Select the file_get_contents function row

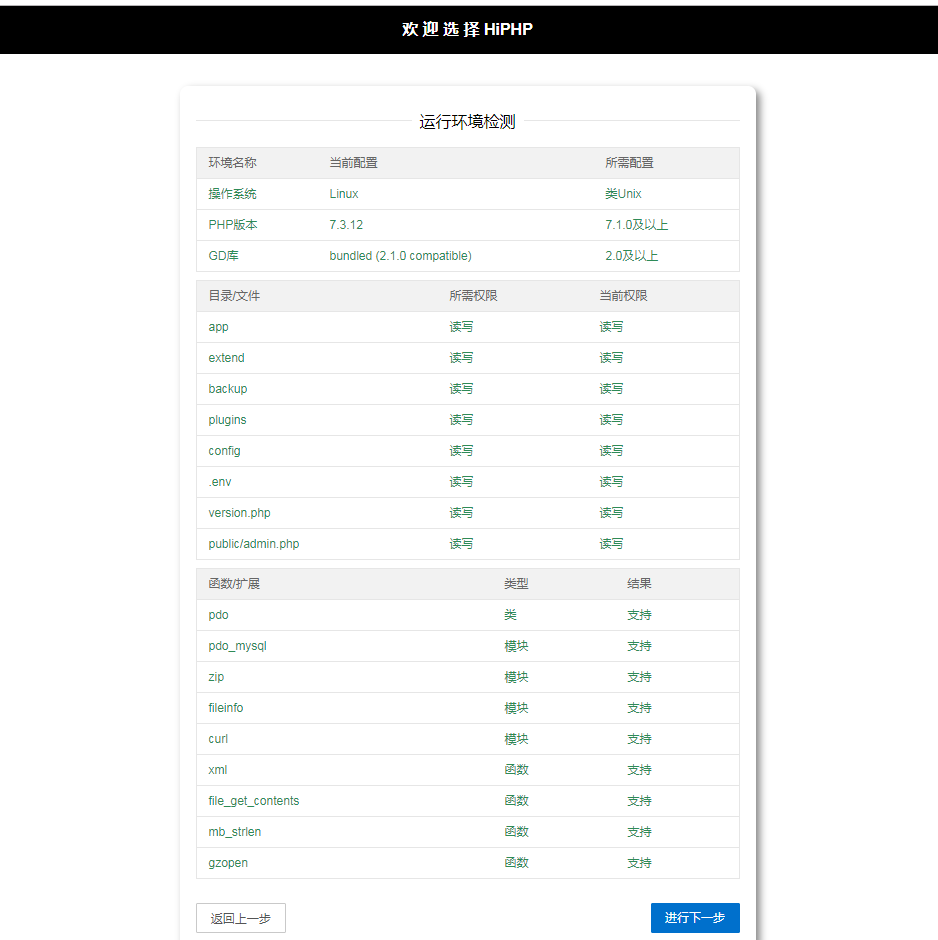[468, 801]
